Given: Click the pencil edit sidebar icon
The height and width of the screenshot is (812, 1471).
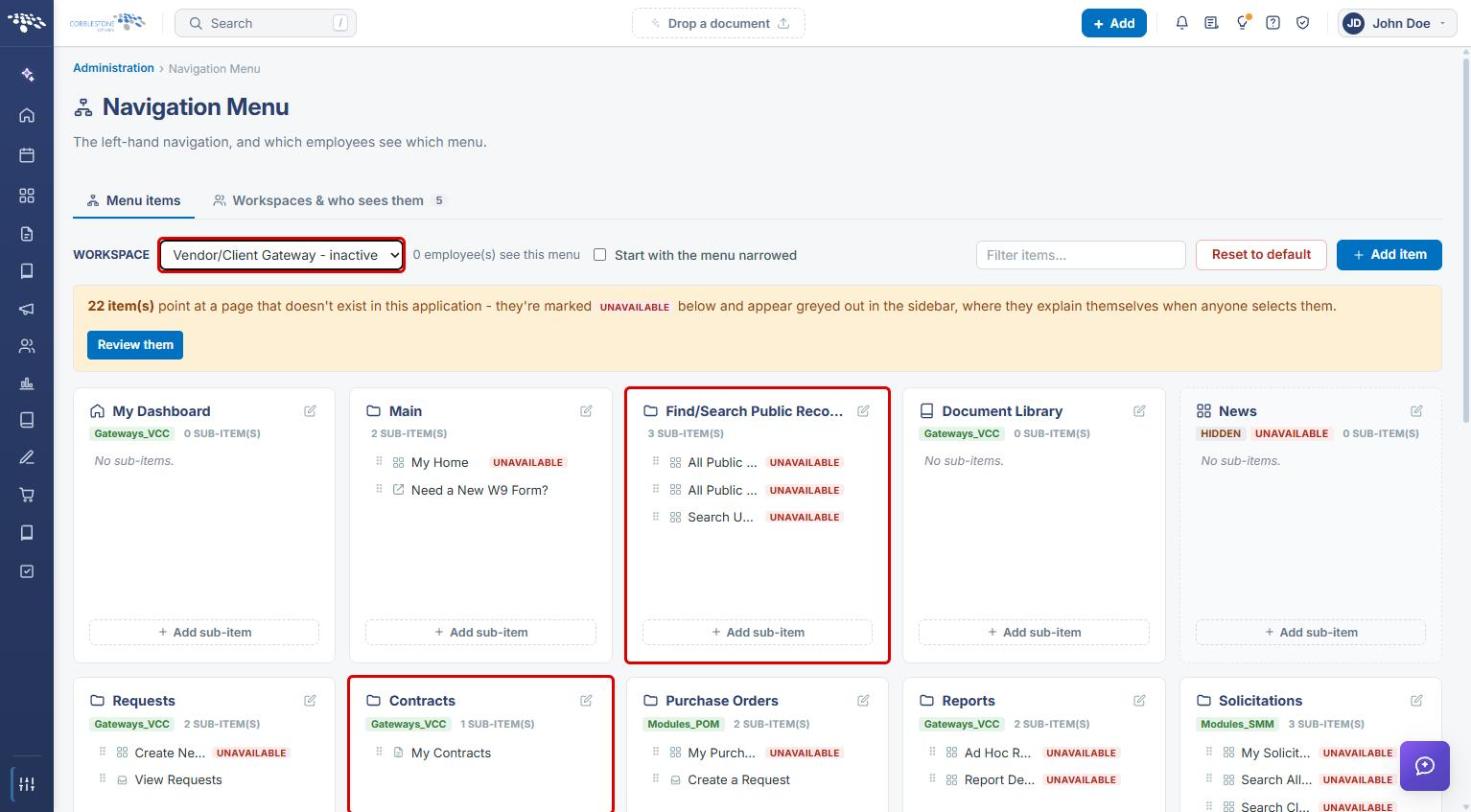Looking at the screenshot, I should click(27, 457).
